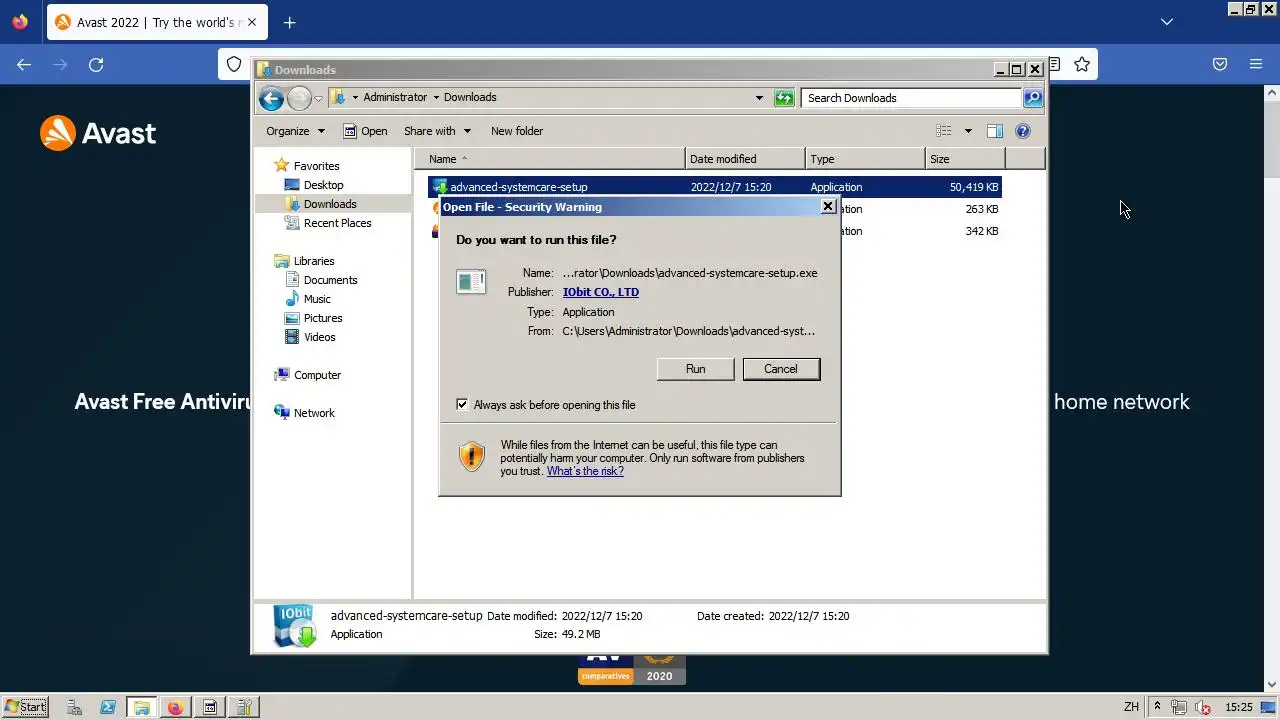This screenshot has height=720, width=1280.
Task: Click the 342 KB size cell
Action: [x=981, y=231]
